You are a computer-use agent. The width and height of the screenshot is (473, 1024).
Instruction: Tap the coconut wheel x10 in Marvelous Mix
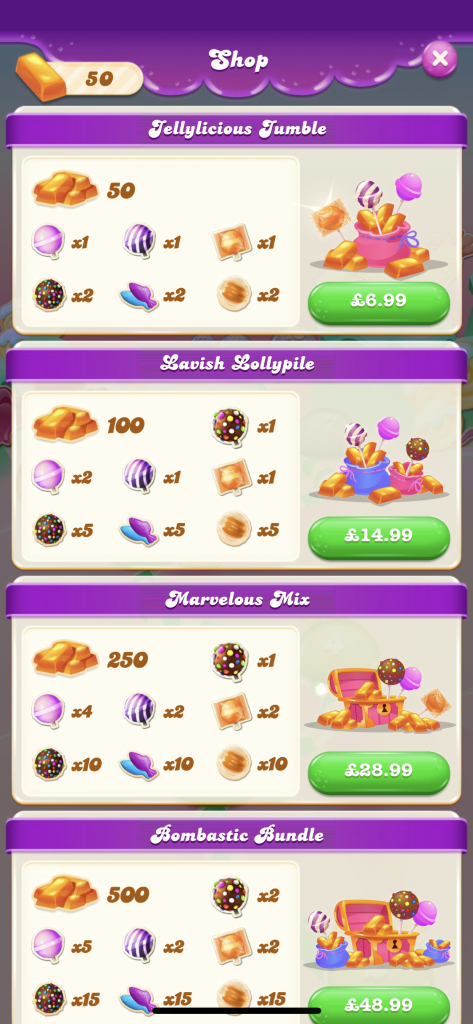click(x=234, y=763)
